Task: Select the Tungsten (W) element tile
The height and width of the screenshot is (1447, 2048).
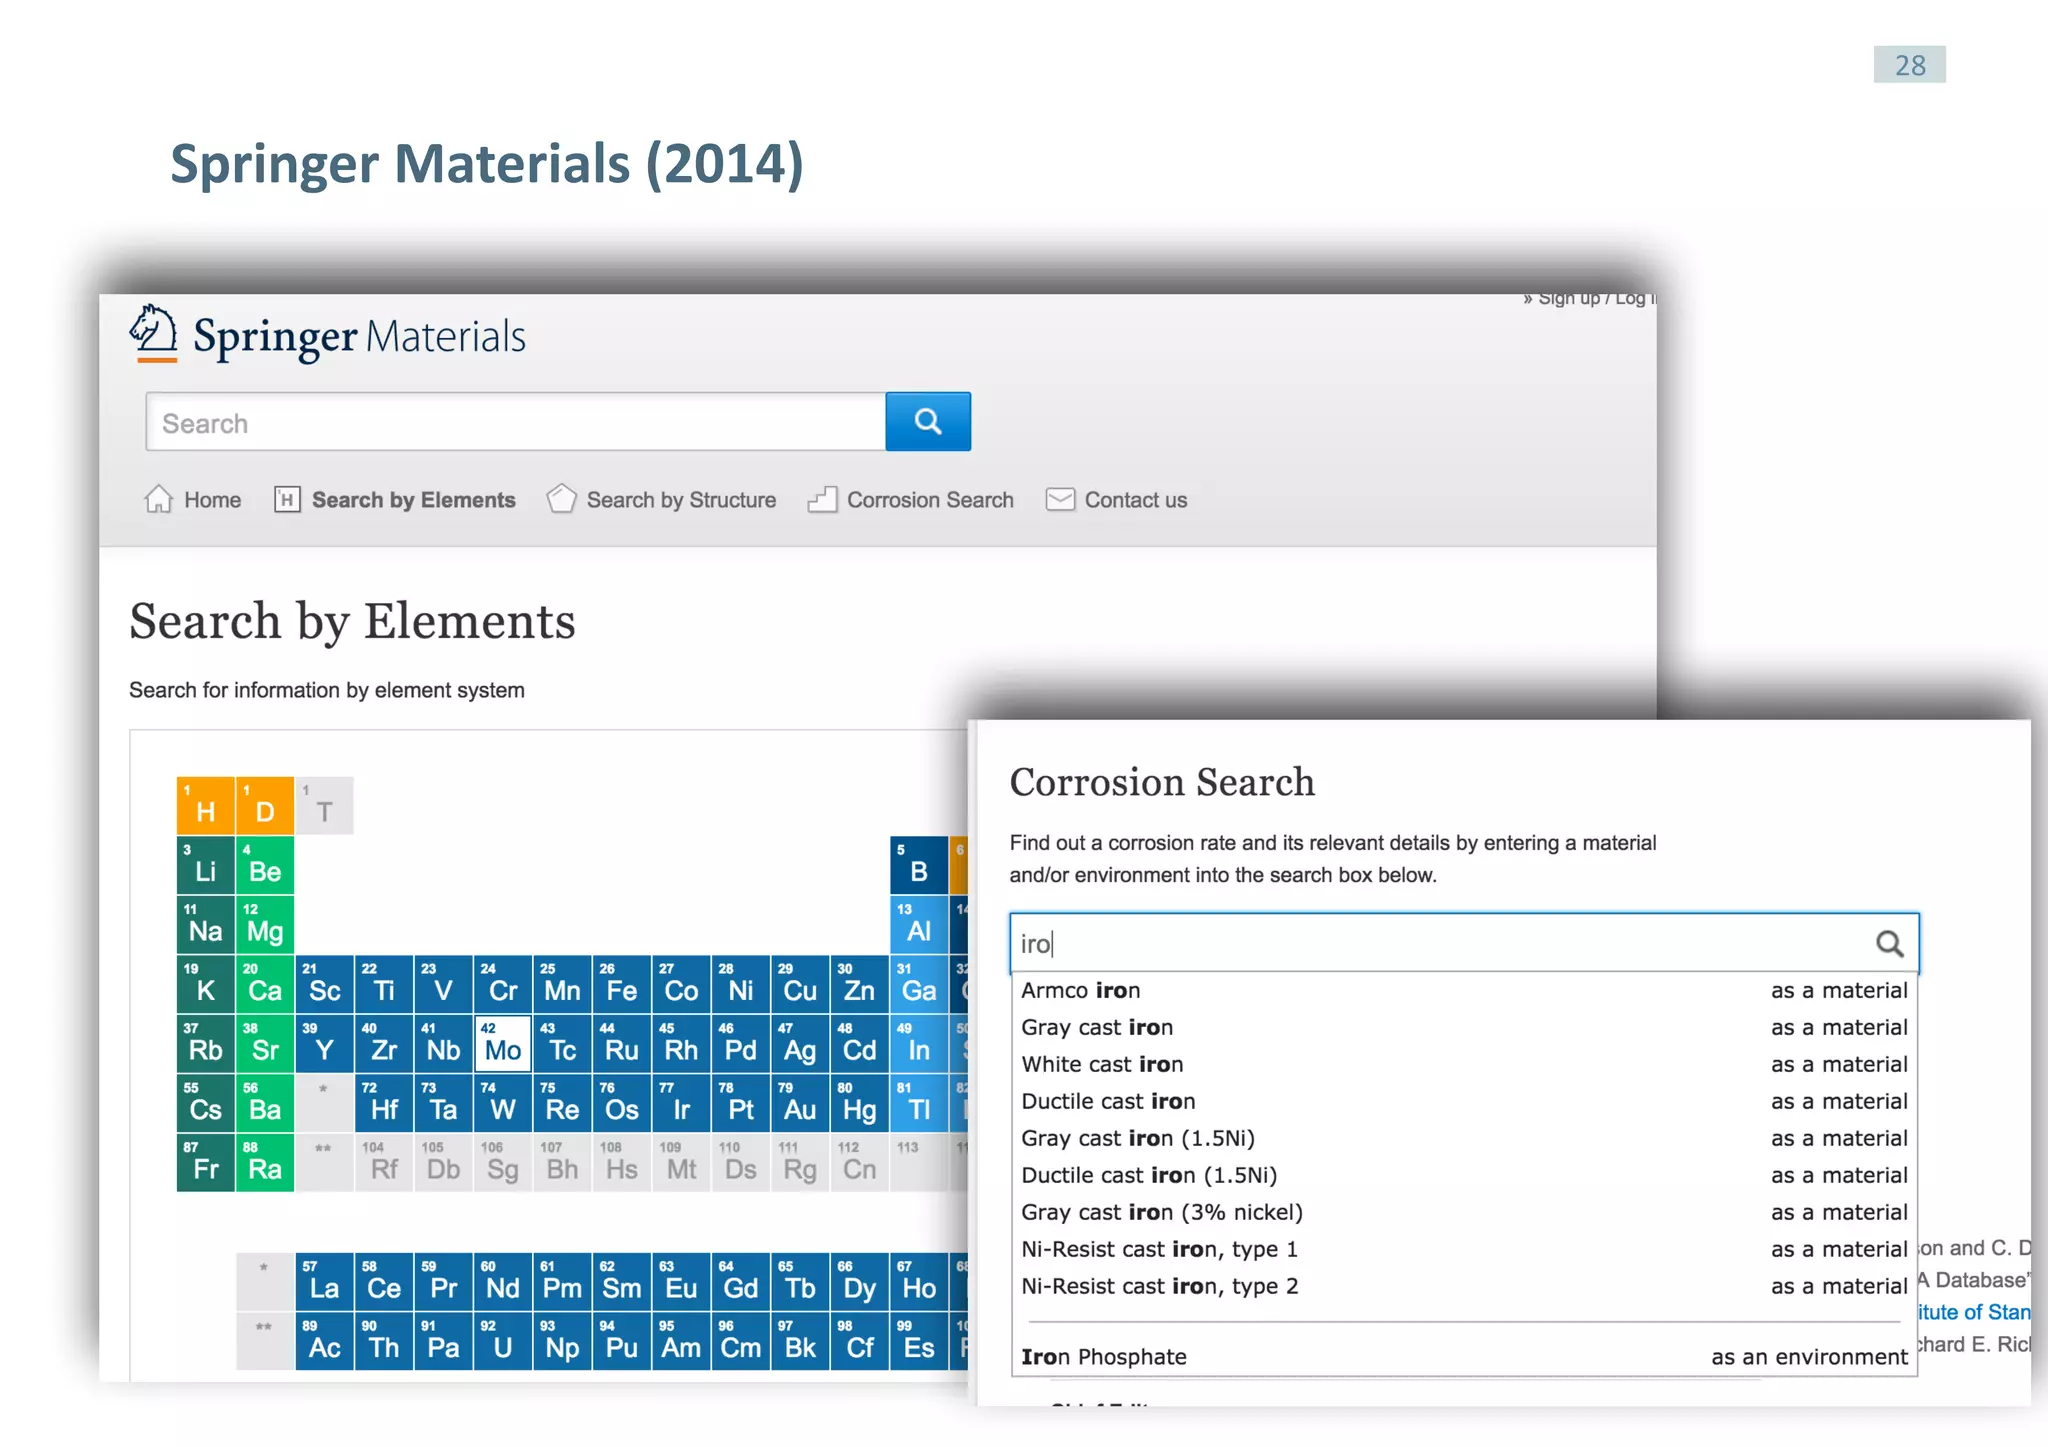Action: point(503,1103)
